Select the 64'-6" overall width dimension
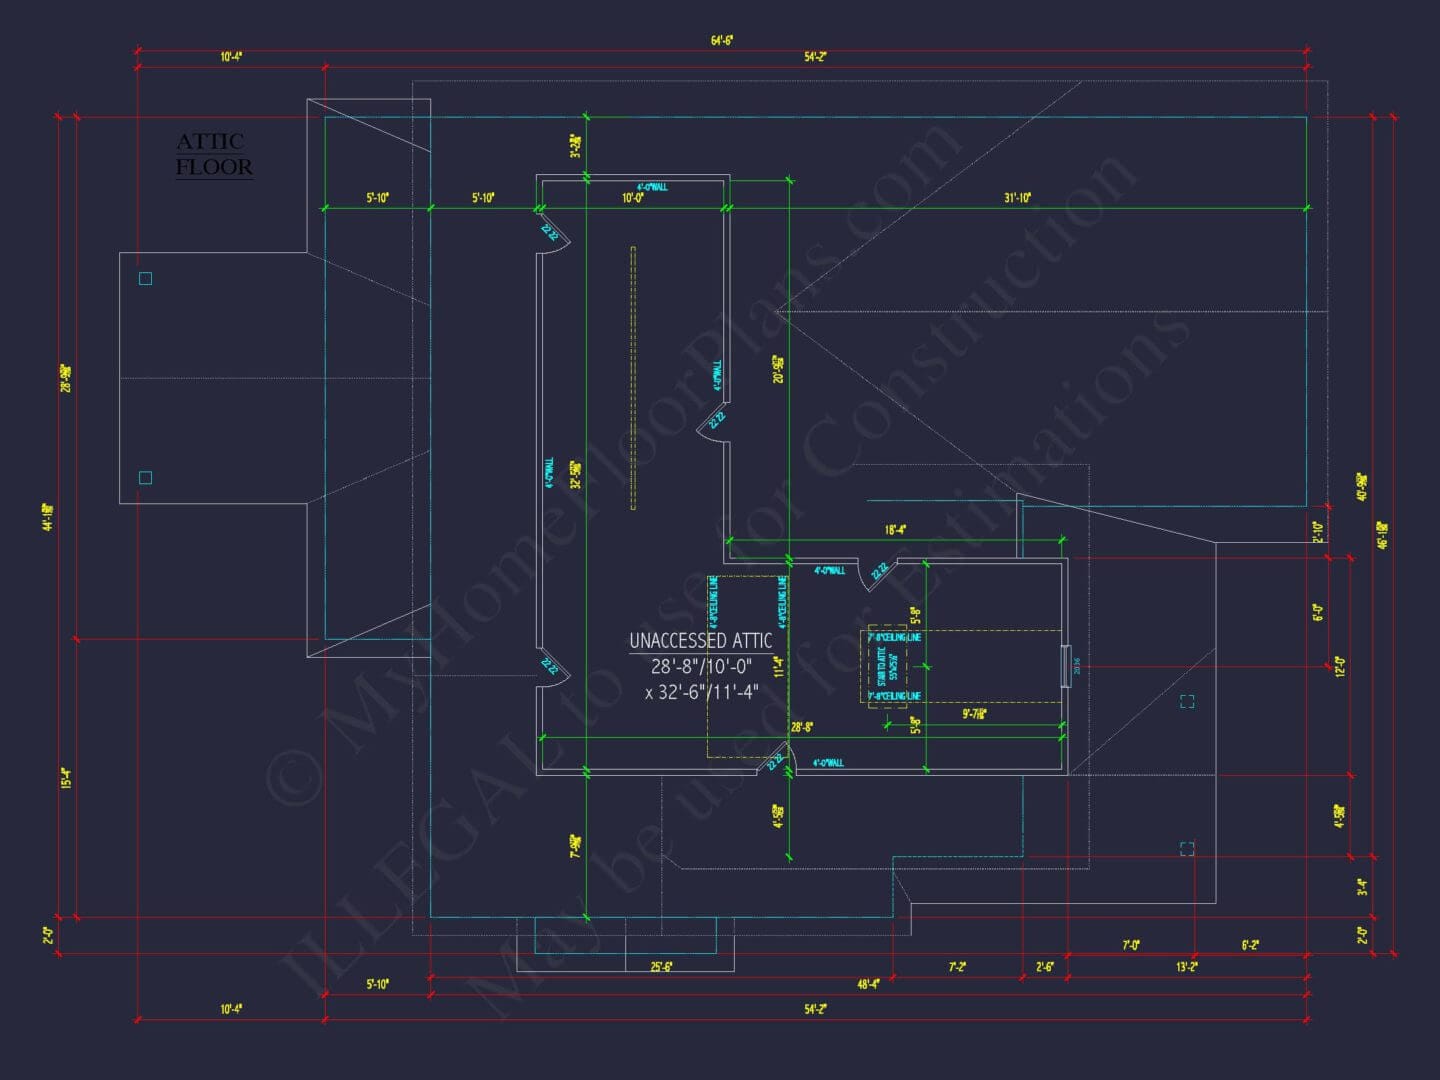This screenshot has height=1080, width=1440. 722,40
